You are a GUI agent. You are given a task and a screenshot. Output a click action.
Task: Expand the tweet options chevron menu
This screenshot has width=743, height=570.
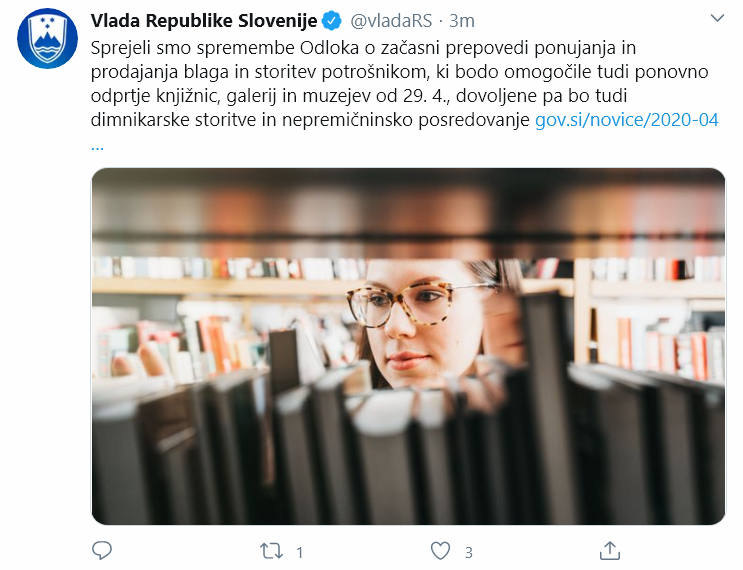coord(717,18)
